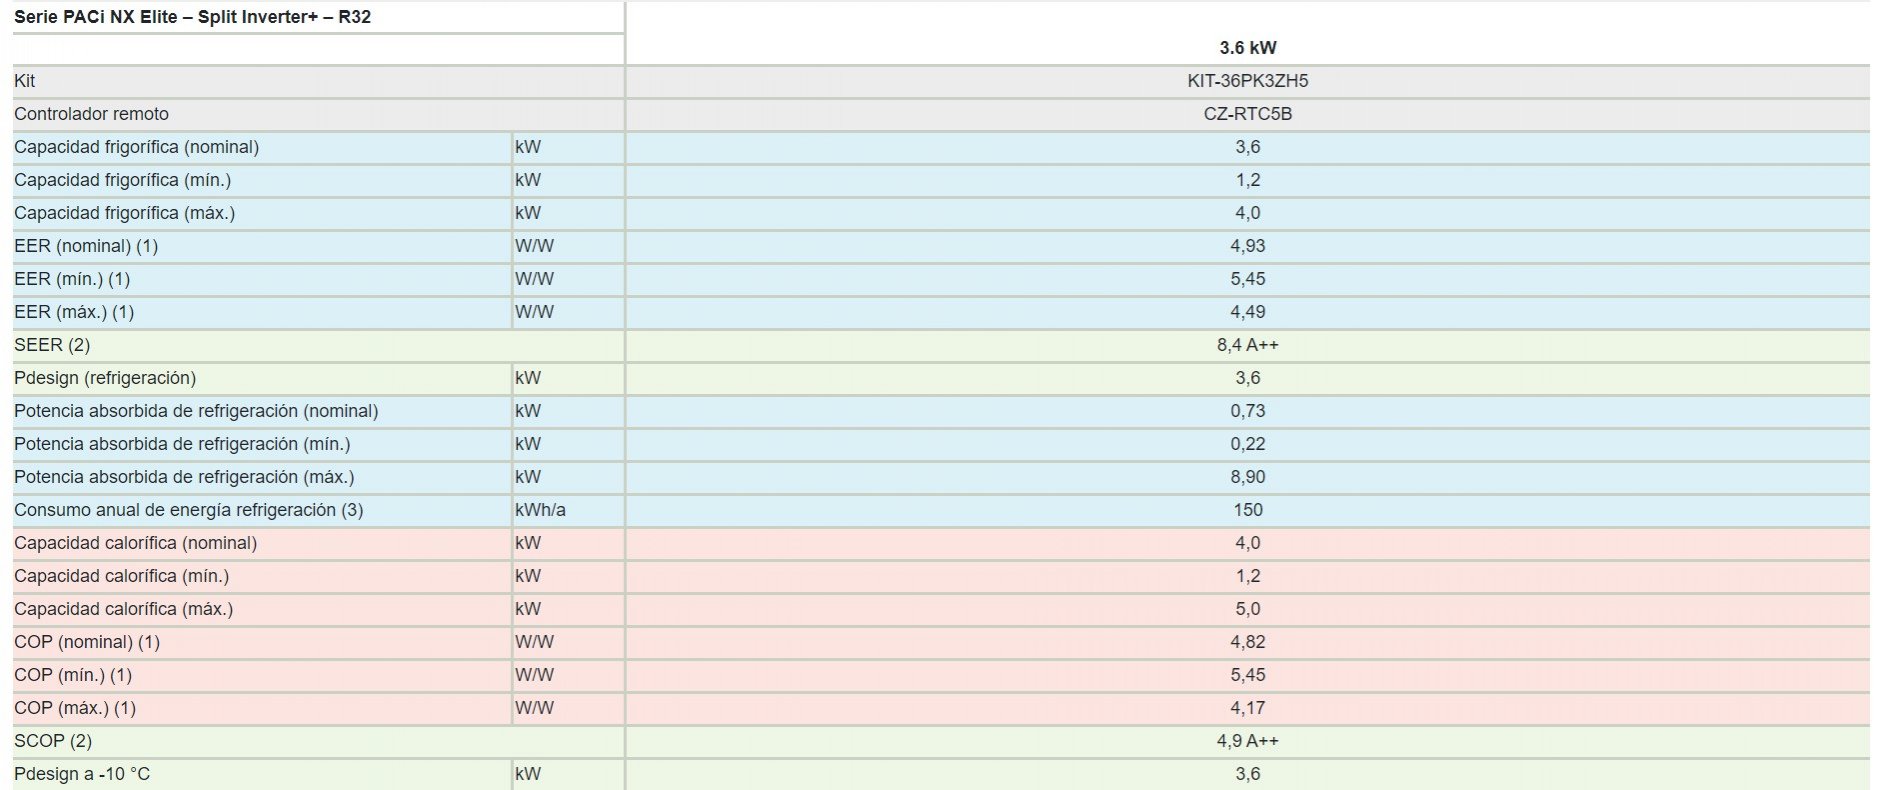Click the value '8,90'

pos(1247,477)
